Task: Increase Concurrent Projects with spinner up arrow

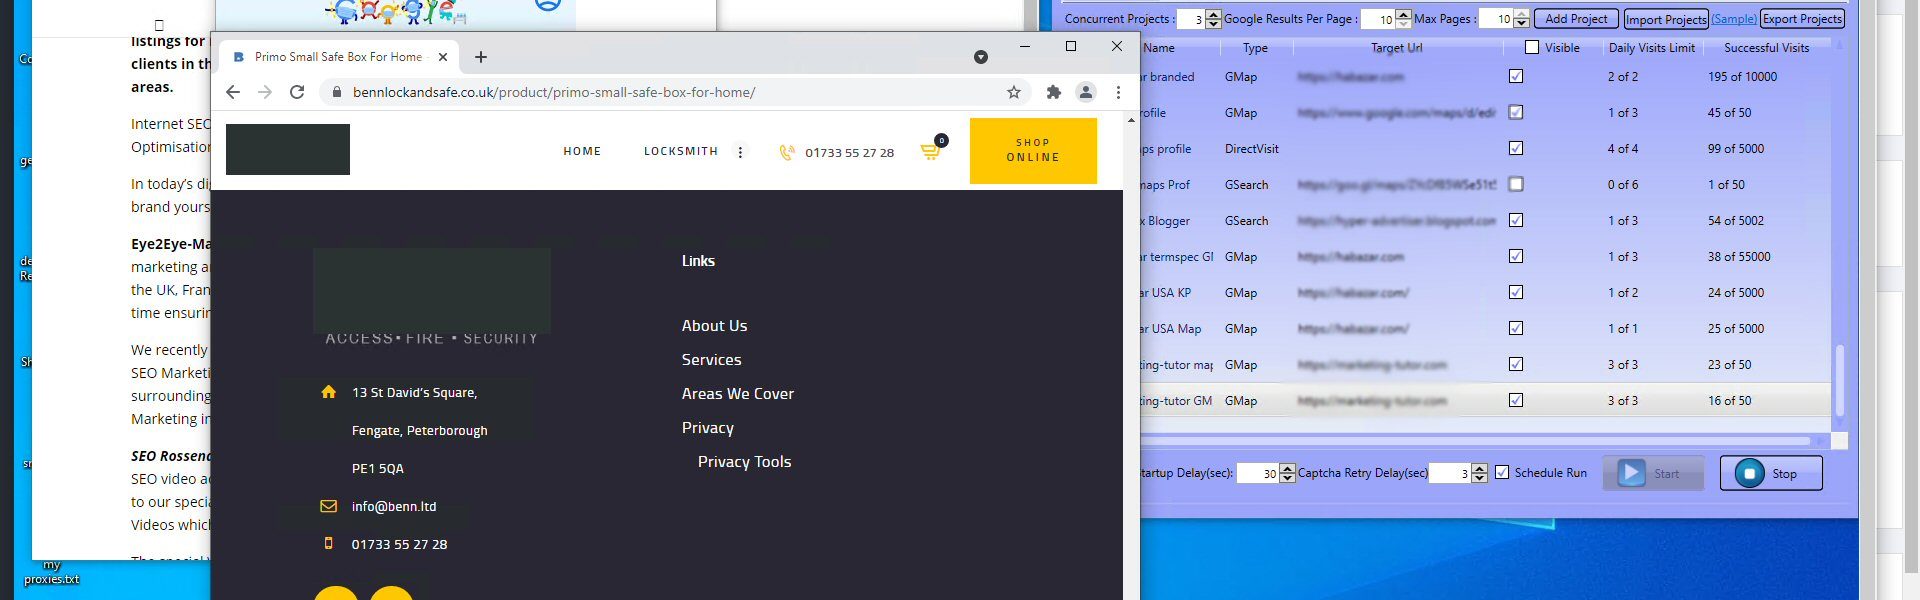Action: [x=1214, y=14]
